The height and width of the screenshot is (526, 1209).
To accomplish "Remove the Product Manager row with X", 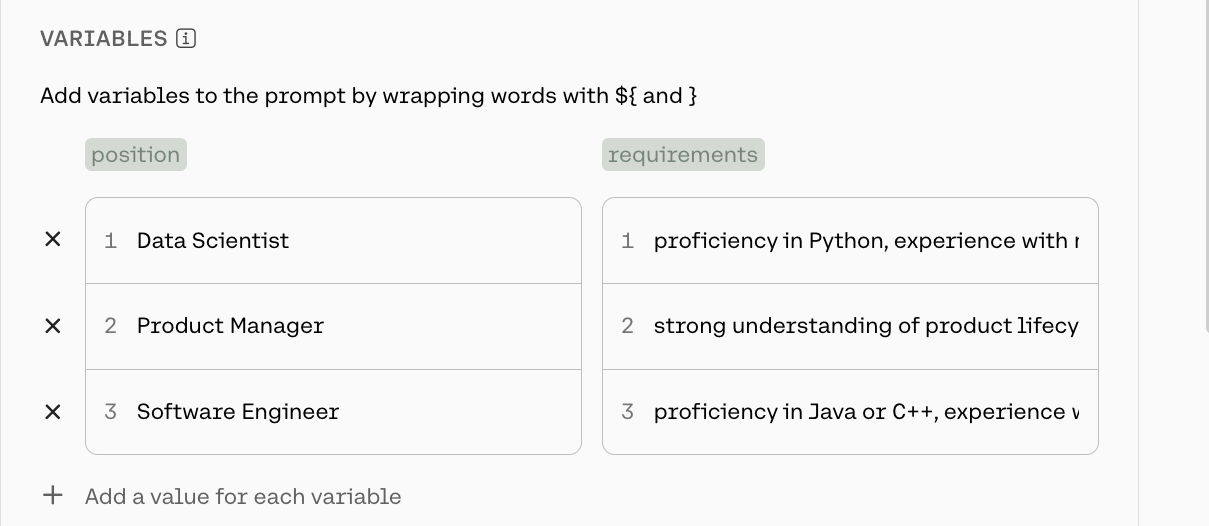I will (x=53, y=326).
